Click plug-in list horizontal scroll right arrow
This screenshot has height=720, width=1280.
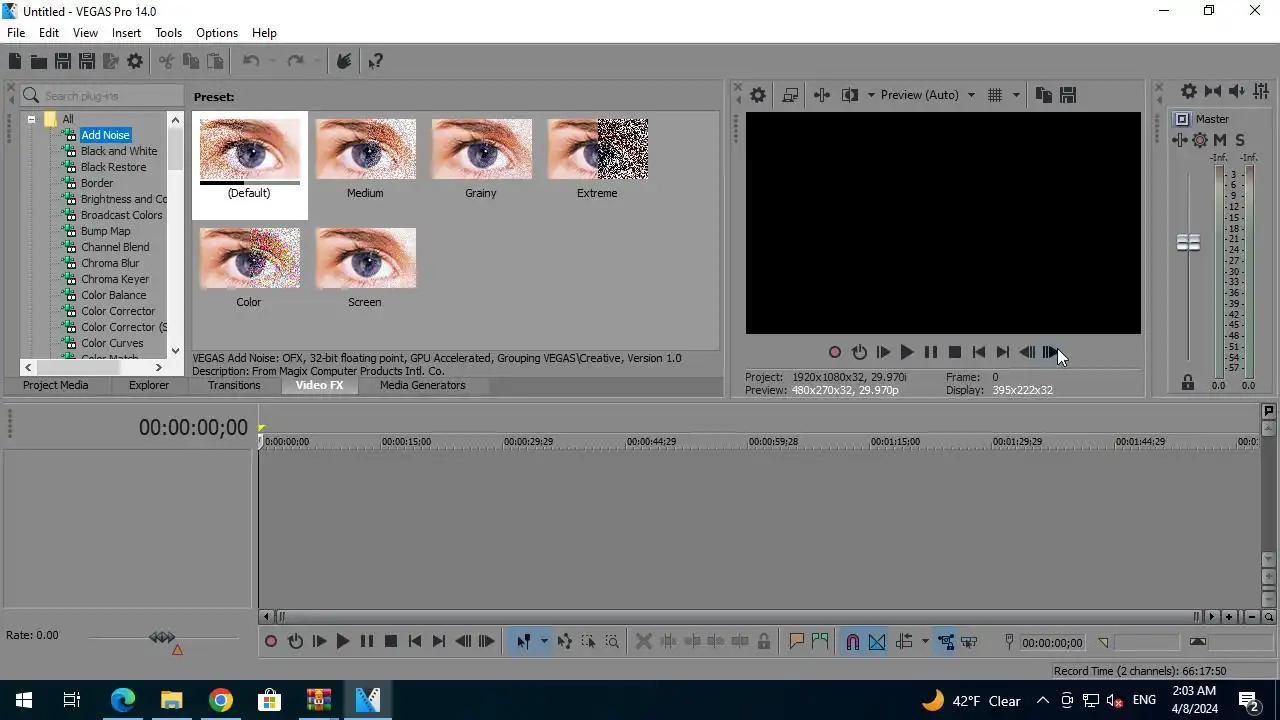(158, 367)
